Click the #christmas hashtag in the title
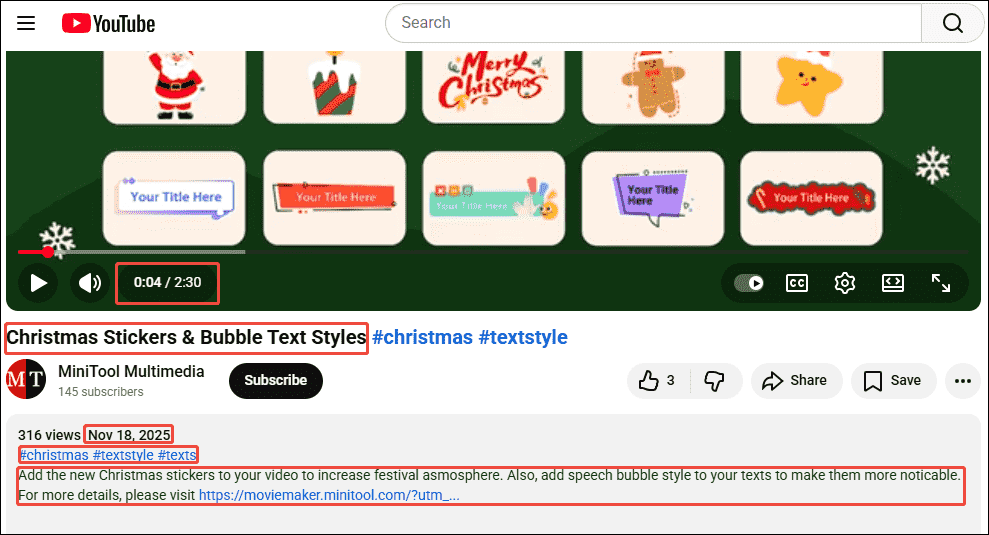The width and height of the screenshot is (989, 535). (x=422, y=337)
